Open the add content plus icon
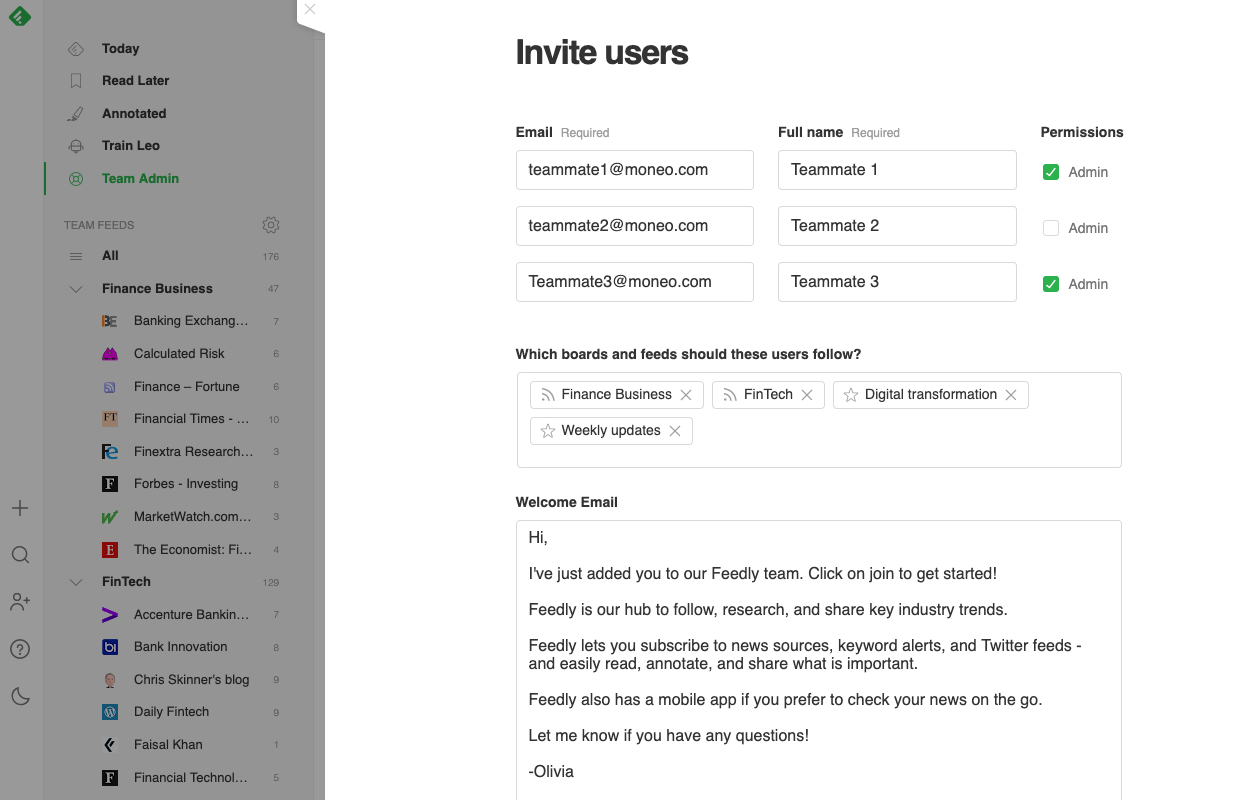Screen dimensions: 1259x800 tap(20, 508)
